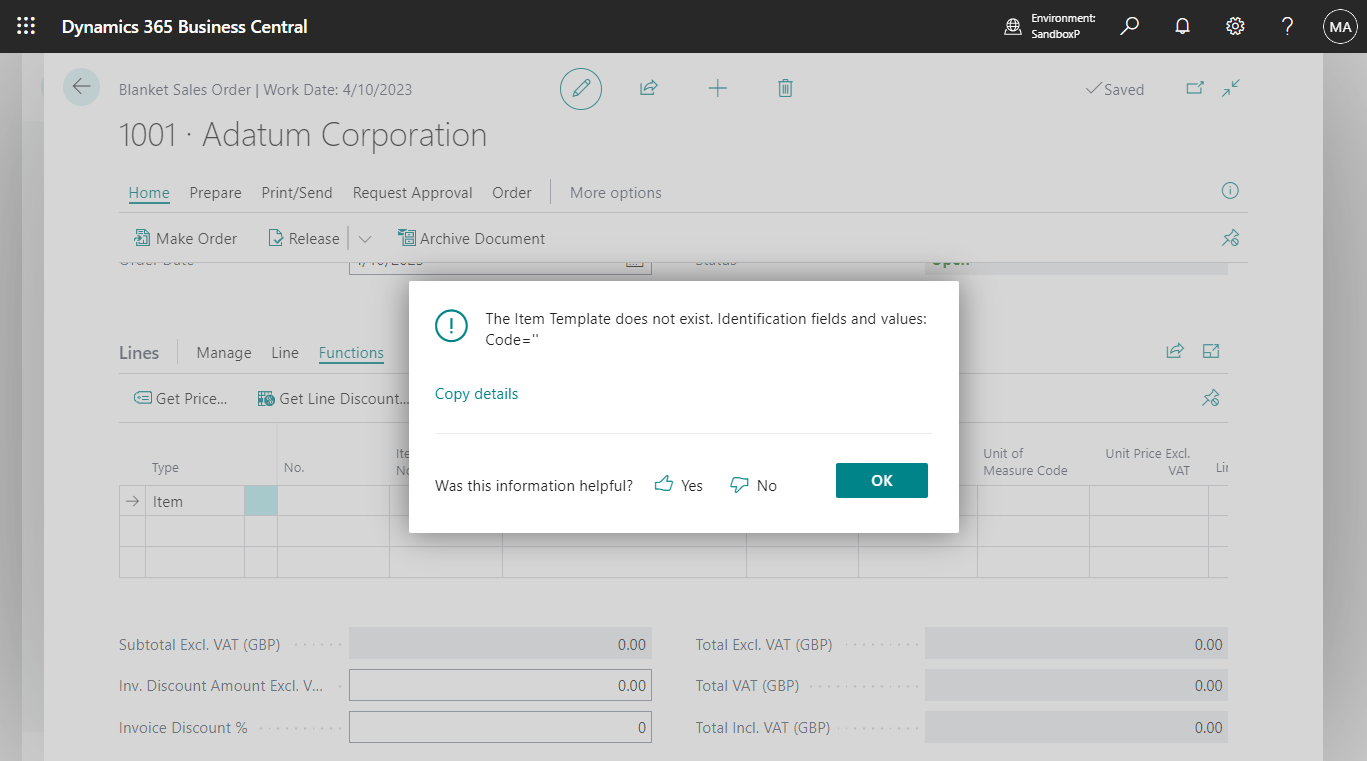Click the pencil edit icon

coord(580,89)
